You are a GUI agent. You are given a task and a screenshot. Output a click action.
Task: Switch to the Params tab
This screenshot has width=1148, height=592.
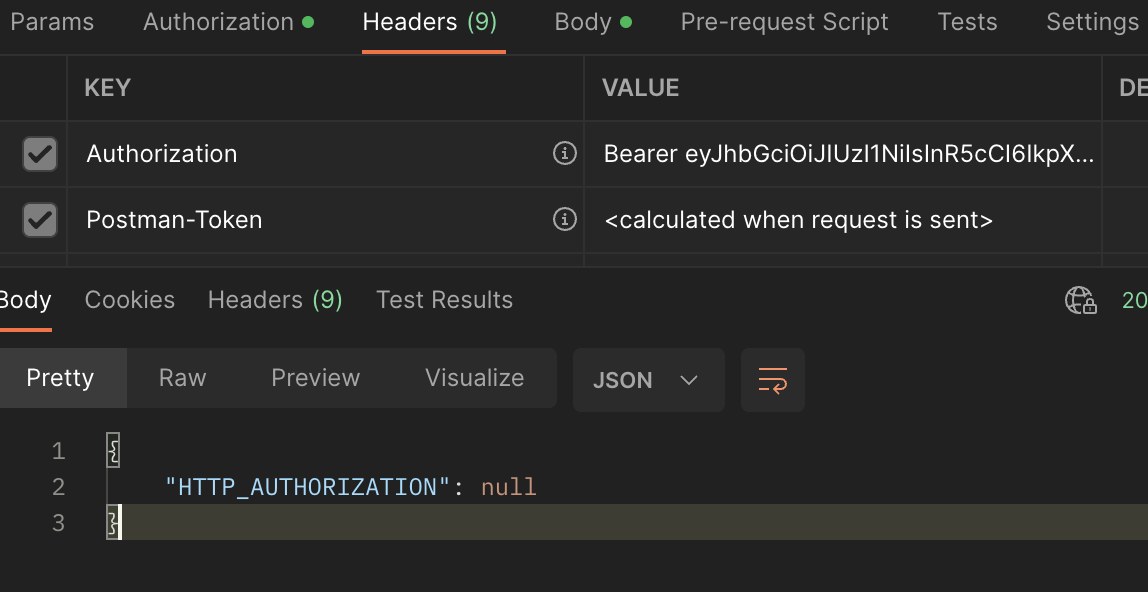(x=51, y=22)
